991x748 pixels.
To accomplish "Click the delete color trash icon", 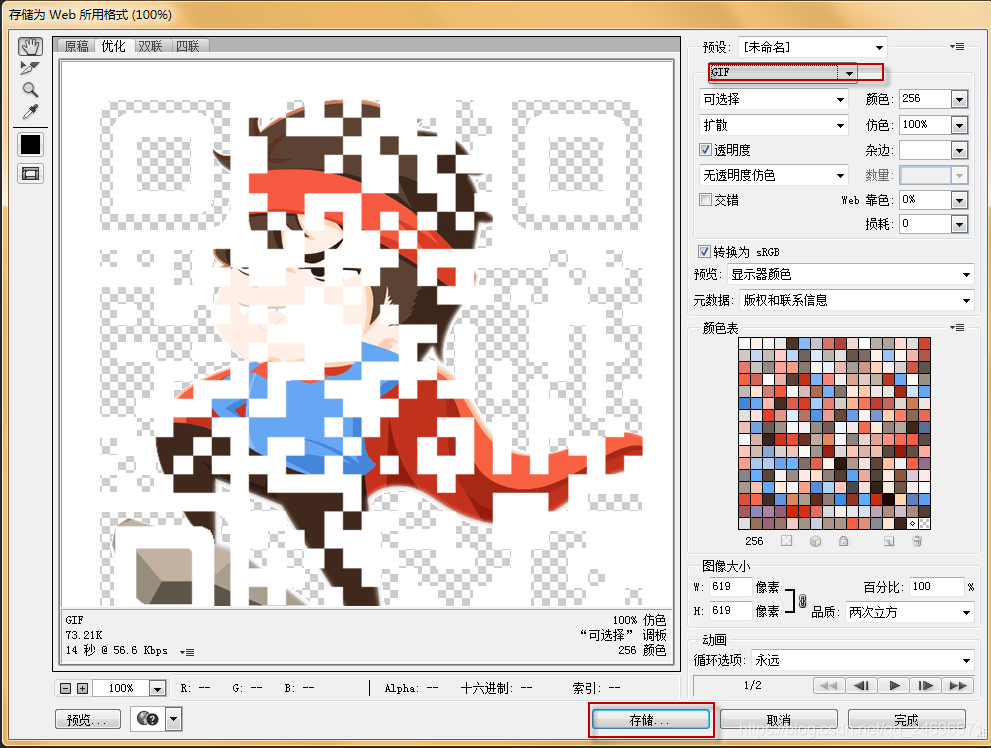I will (x=917, y=541).
